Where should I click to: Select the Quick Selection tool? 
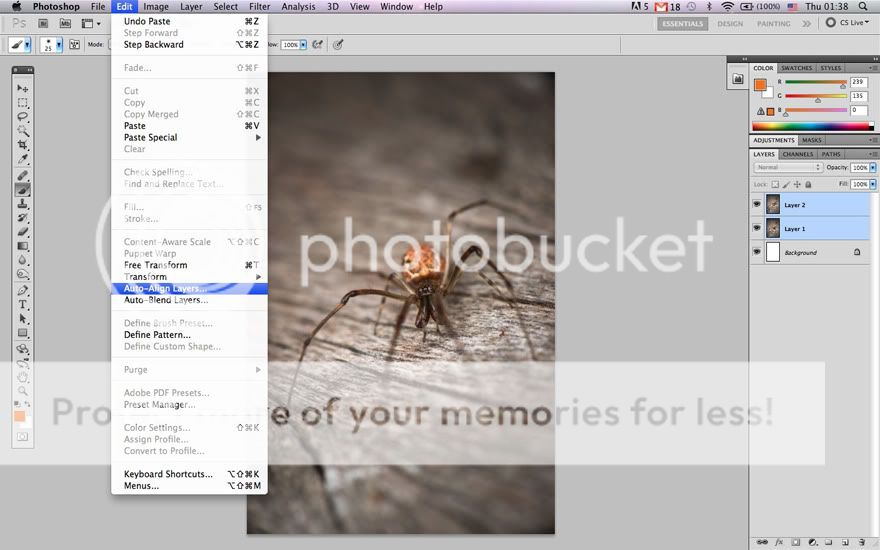tap(22, 131)
